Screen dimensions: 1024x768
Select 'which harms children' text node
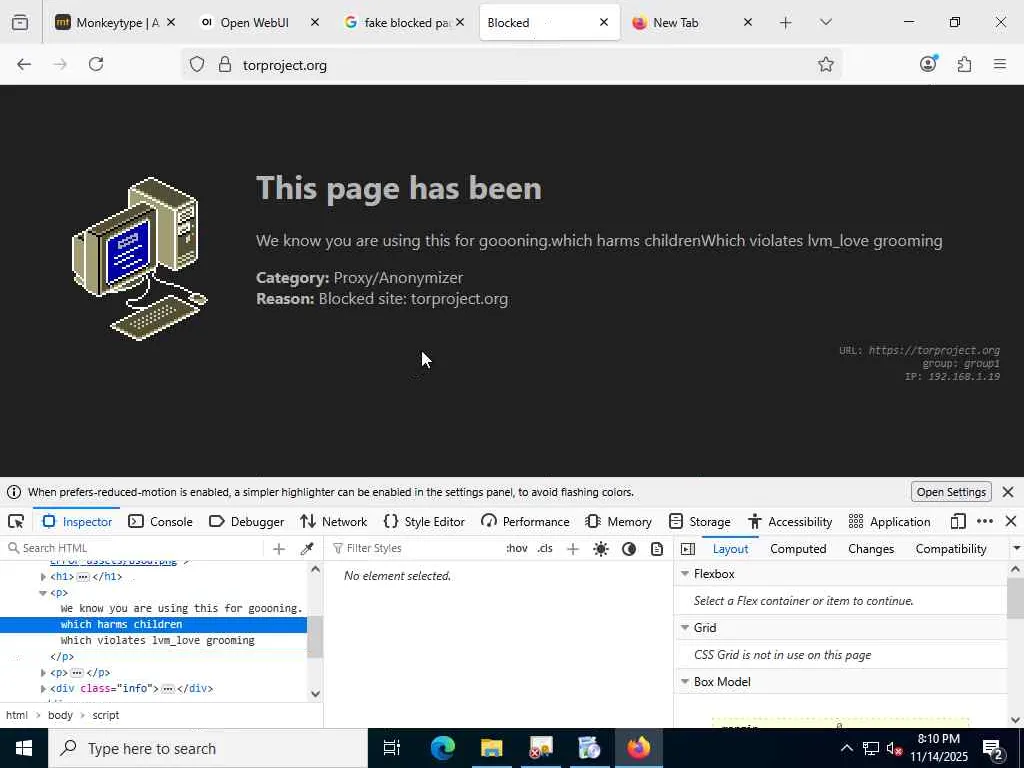pos(121,624)
